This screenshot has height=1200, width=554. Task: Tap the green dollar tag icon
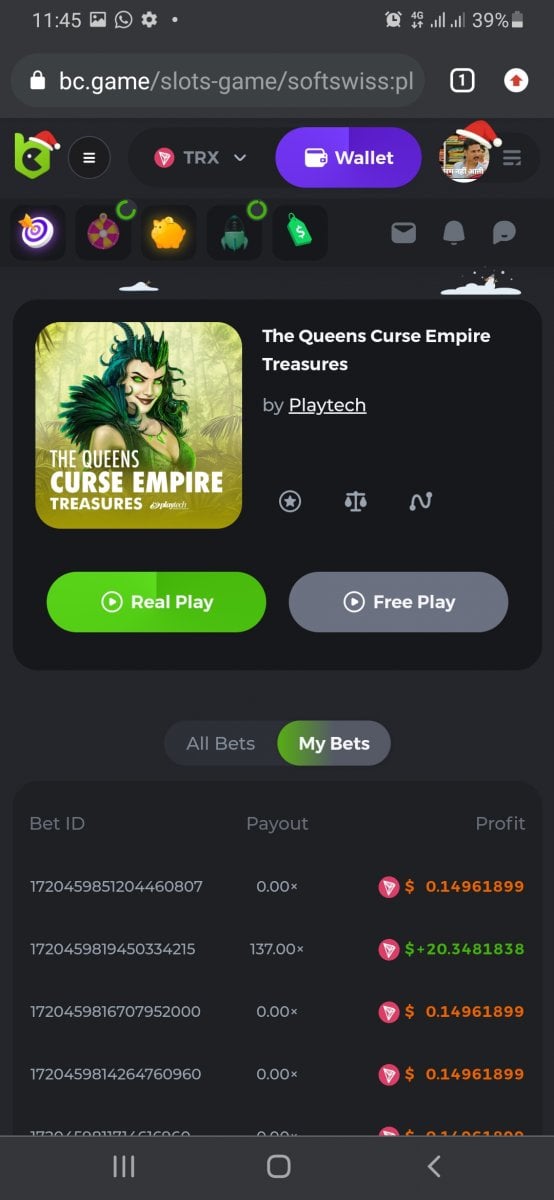click(x=300, y=232)
